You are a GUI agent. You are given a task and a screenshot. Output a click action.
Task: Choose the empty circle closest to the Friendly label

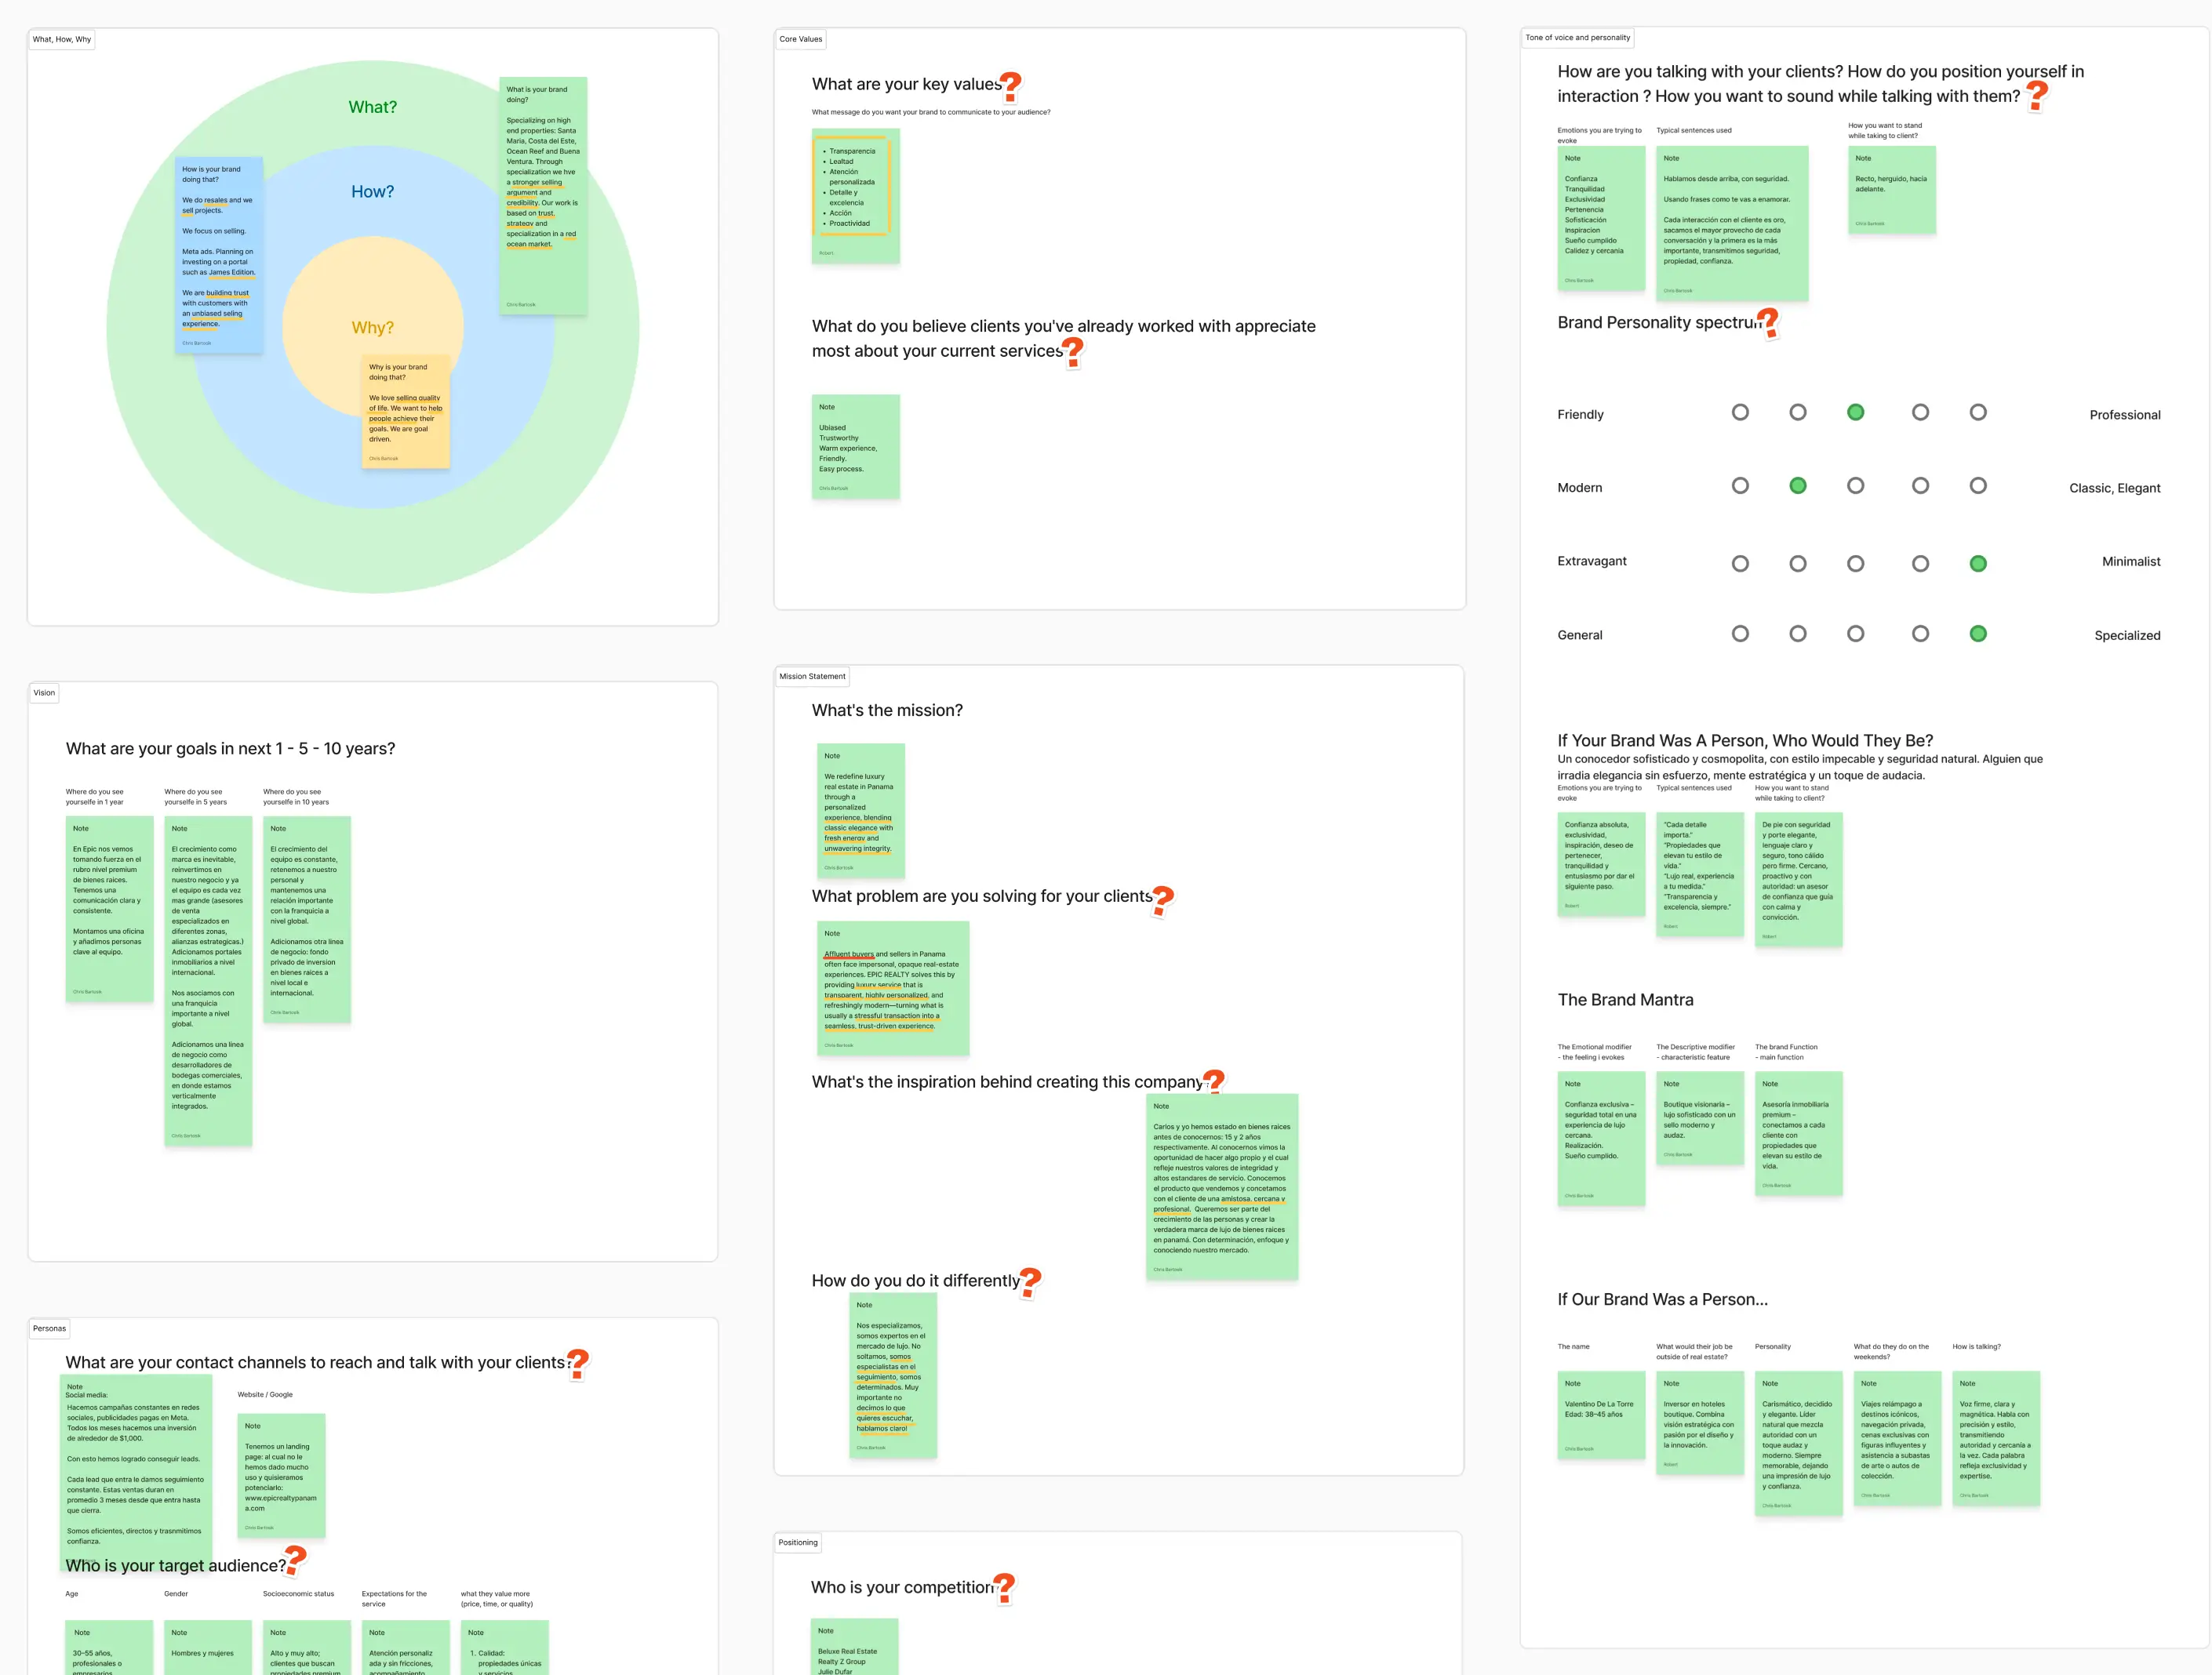point(1740,412)
